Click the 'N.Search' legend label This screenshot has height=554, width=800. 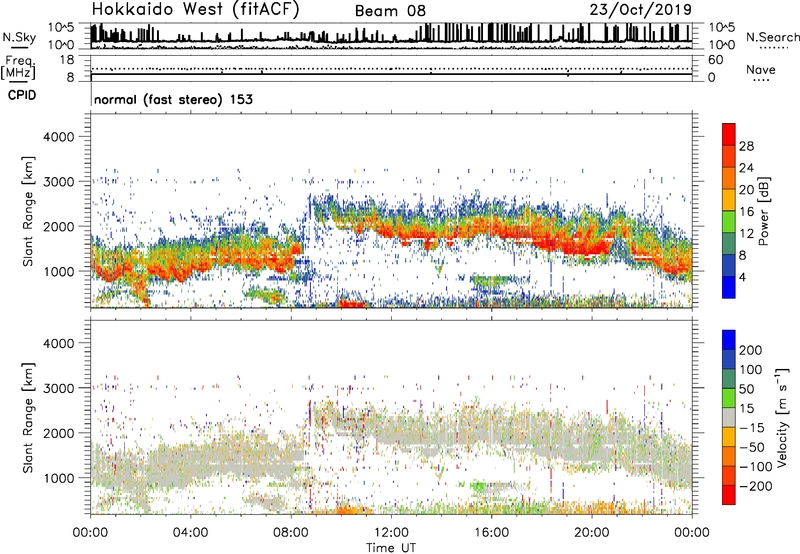pos(772,37)
